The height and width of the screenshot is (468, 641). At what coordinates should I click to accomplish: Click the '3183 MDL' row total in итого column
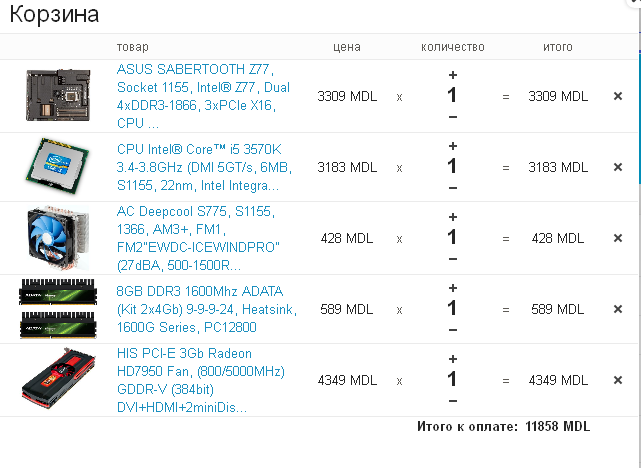pyautogui.click(x=558, y=167)
